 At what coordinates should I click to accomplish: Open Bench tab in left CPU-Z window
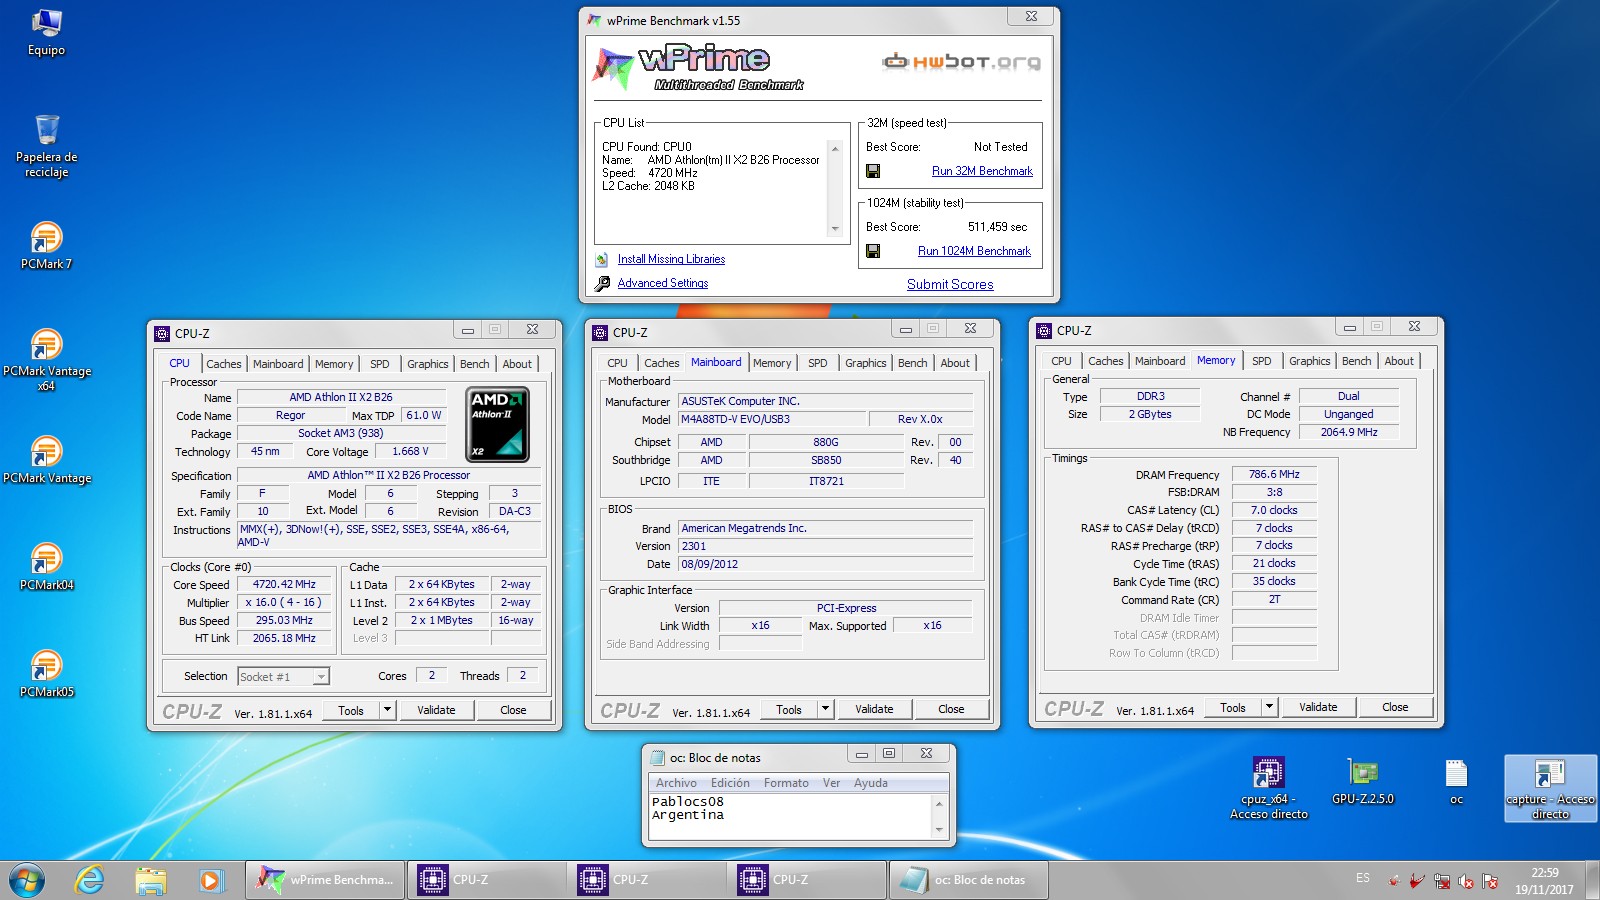(475, 364)
